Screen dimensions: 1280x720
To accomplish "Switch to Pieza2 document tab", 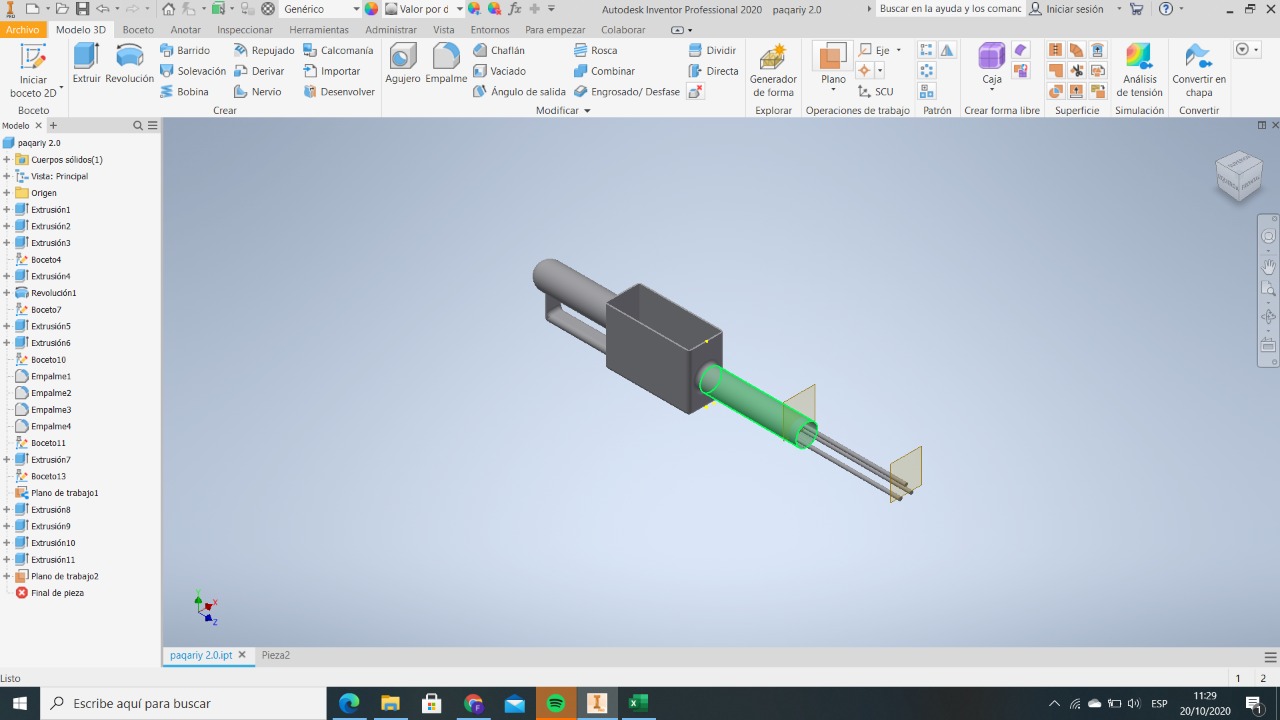I will click(276, 655).
